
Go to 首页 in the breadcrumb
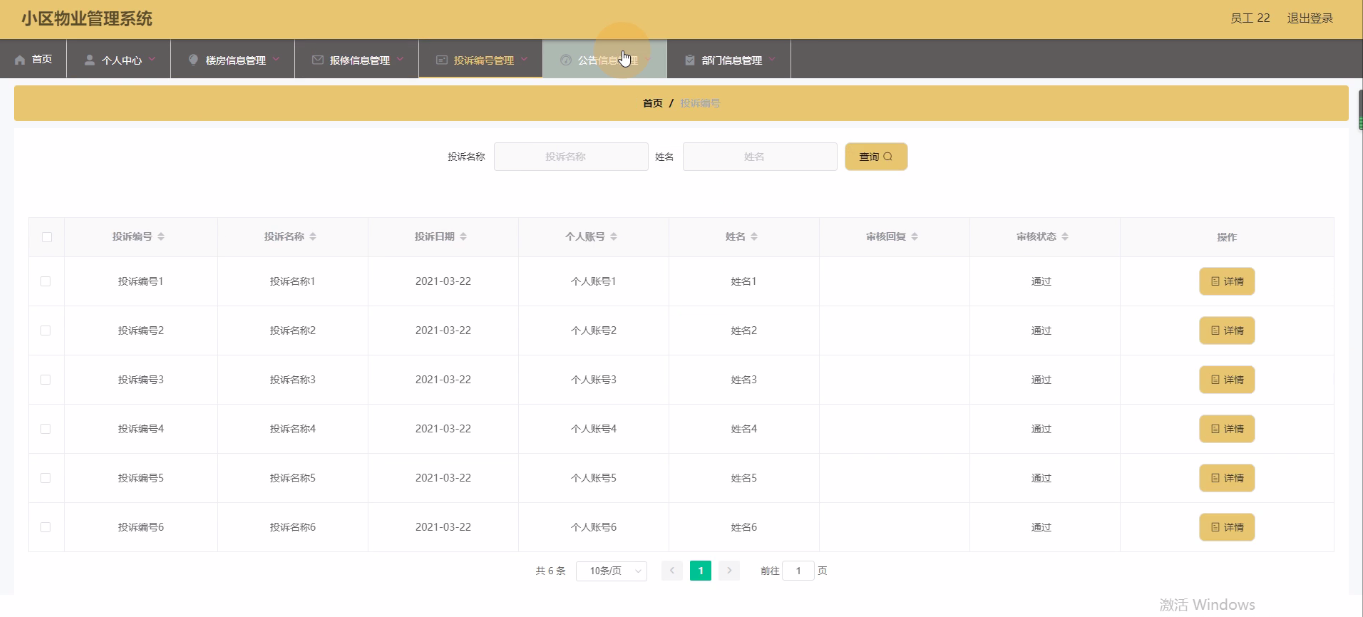point(652,103)
